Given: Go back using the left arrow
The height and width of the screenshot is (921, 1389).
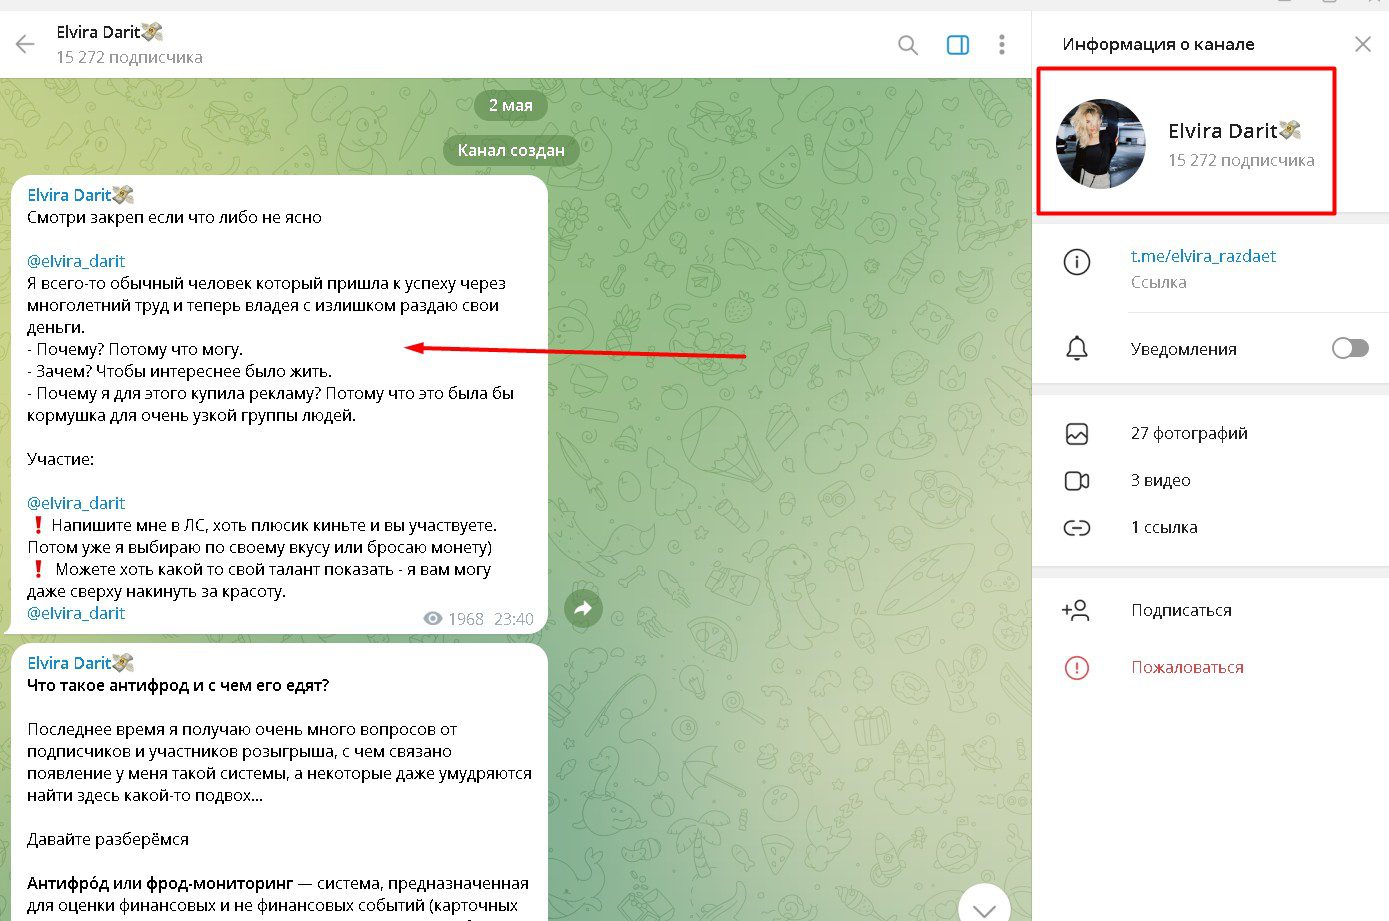Looking at the screenshot, I should pyautogui.click(x=25, y=44).
